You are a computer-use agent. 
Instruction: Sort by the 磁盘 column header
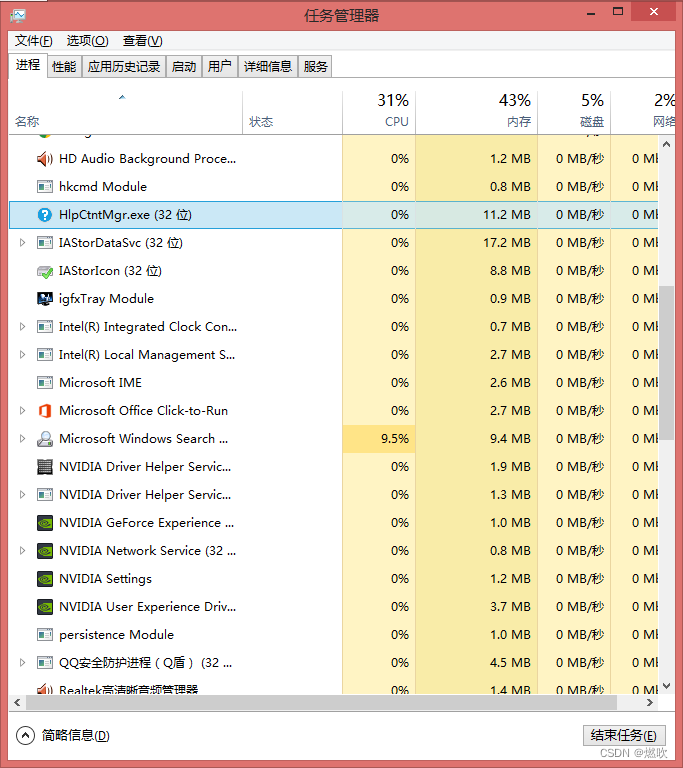point(574,113)
